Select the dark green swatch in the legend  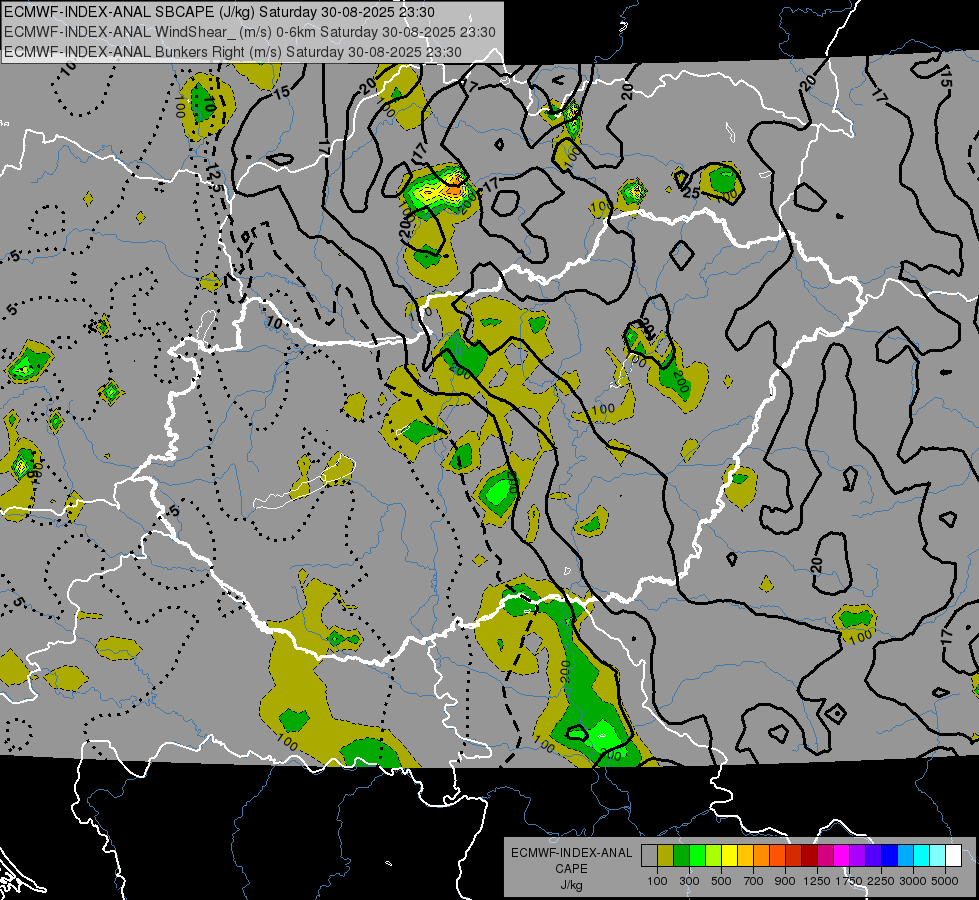click(681, 856)
